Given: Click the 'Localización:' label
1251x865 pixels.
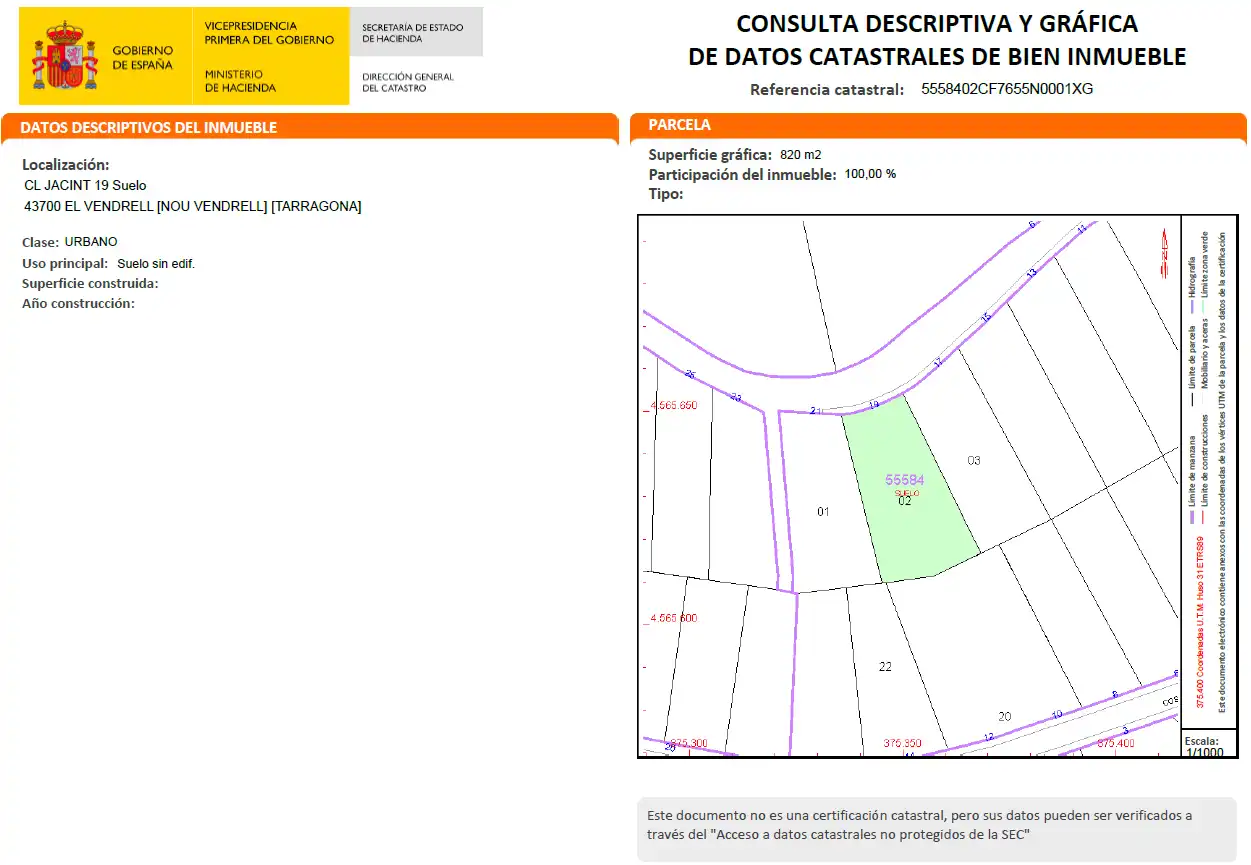Looking at the screenshot, I should [66, 165].
